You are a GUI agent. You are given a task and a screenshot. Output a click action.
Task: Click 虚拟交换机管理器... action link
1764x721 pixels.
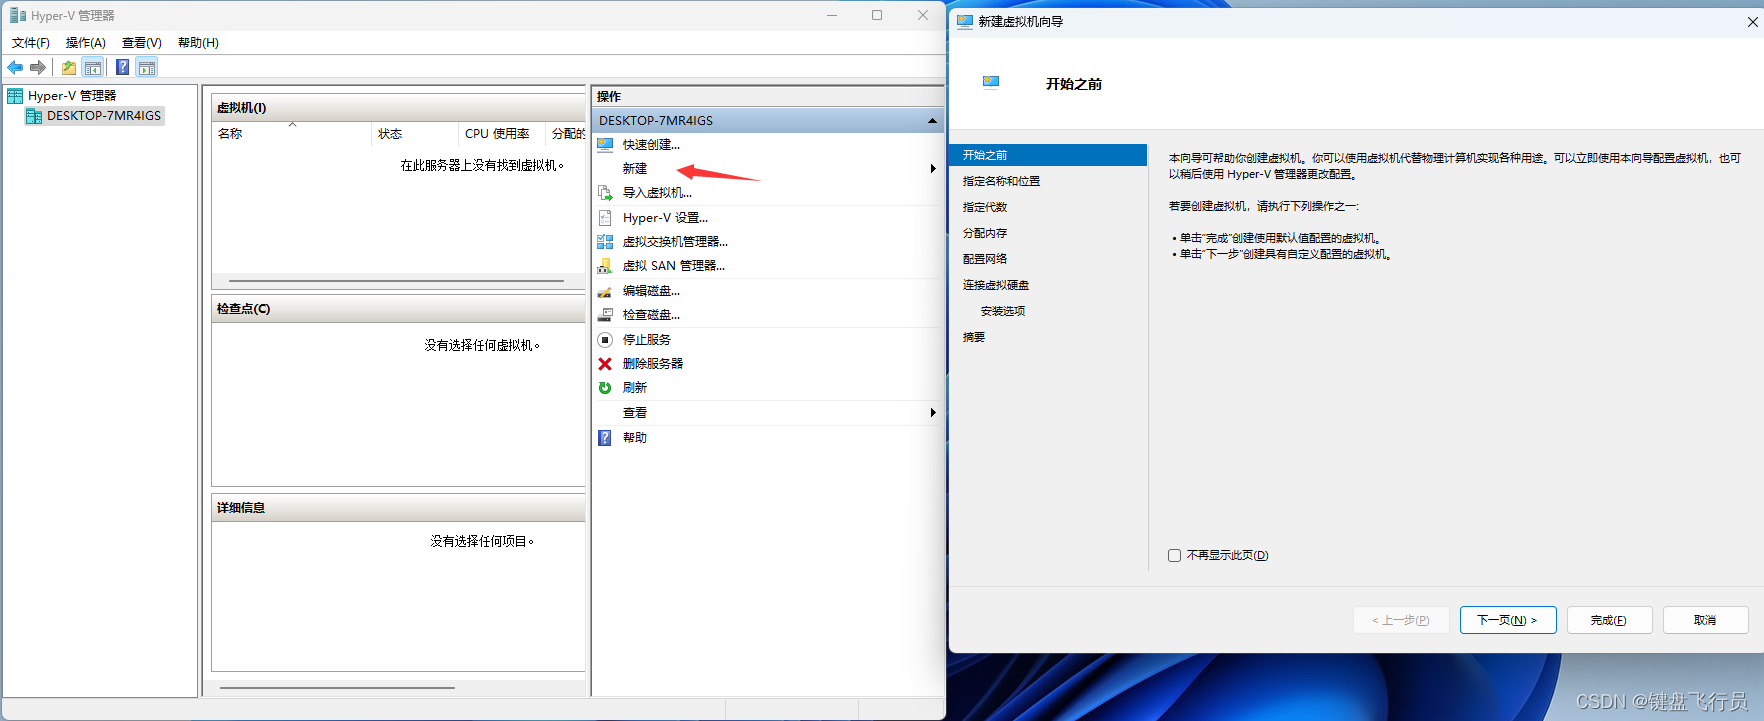coord(675,242)
